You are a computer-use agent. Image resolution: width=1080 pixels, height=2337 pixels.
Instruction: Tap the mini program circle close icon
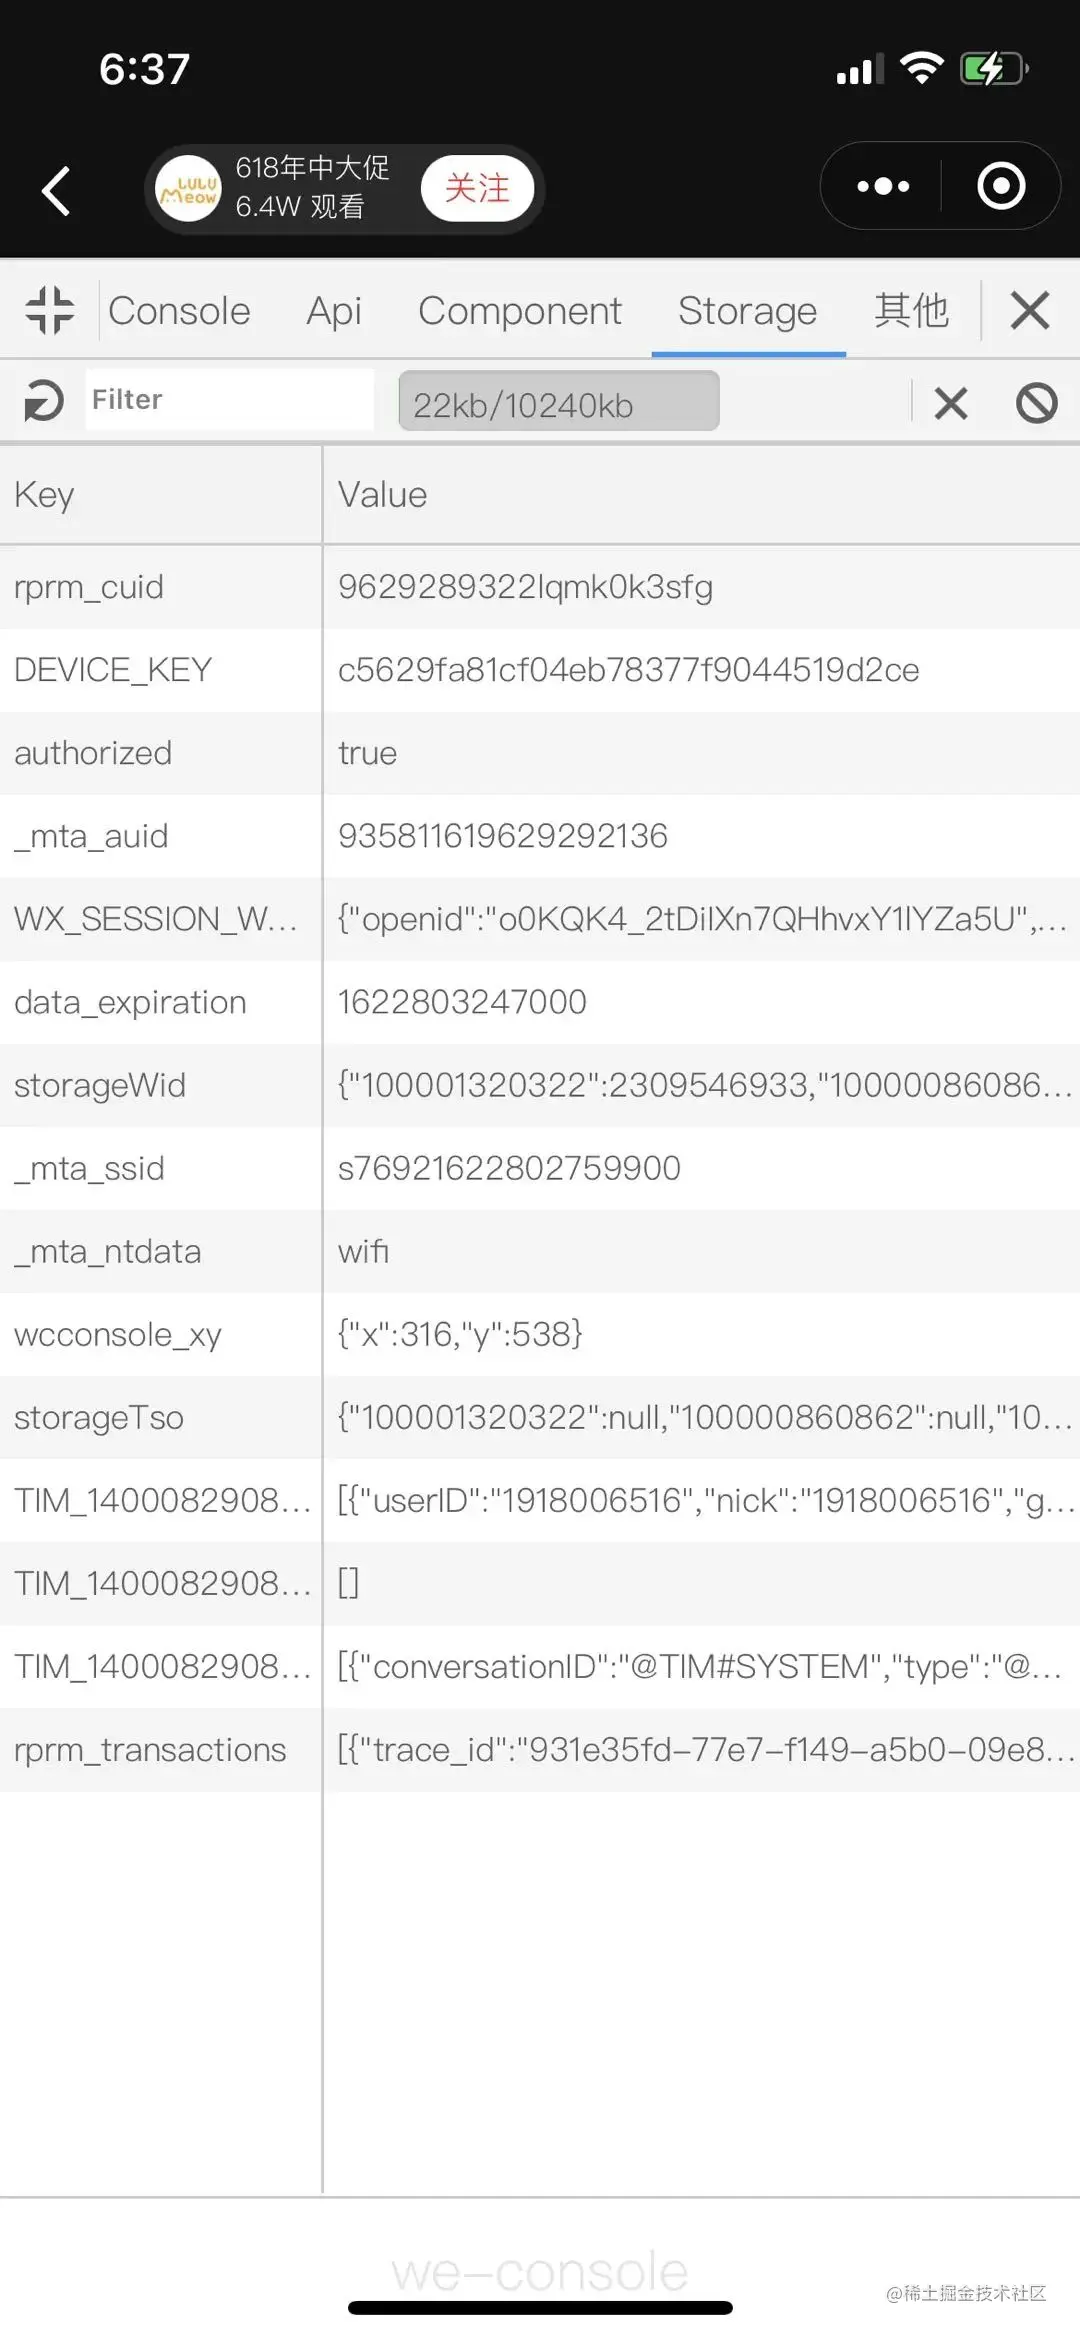(x=1001, y=187)
